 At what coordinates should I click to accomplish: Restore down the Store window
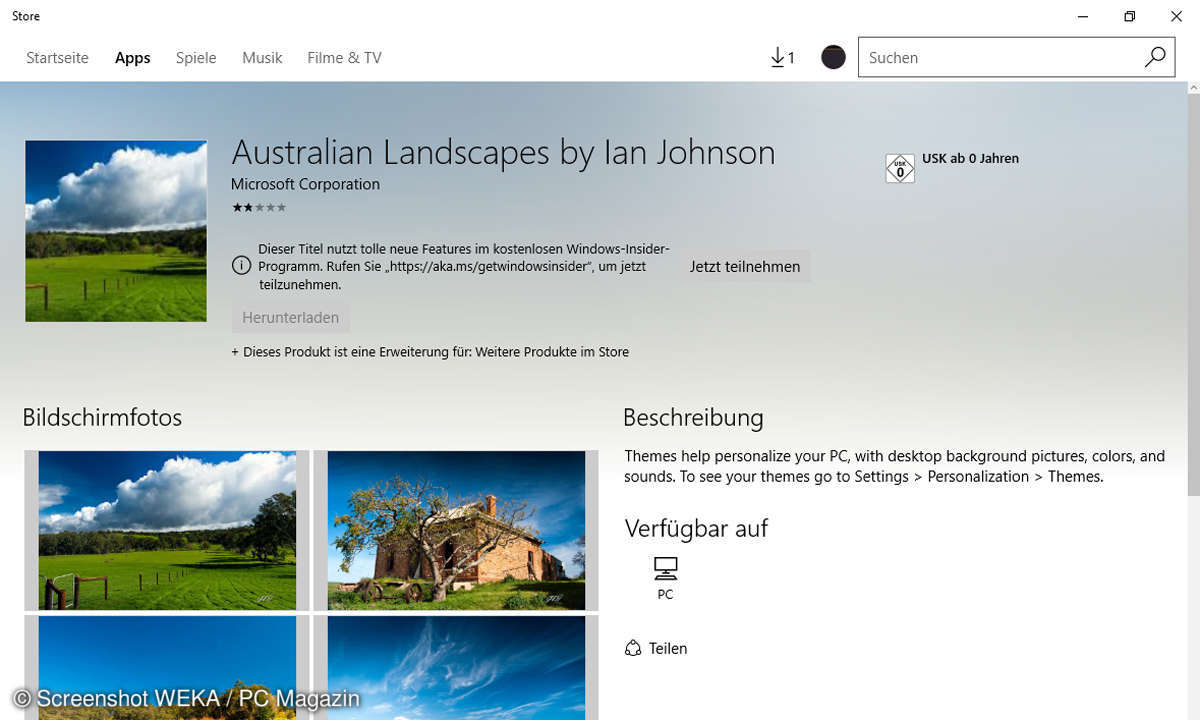coord(1129,16)
